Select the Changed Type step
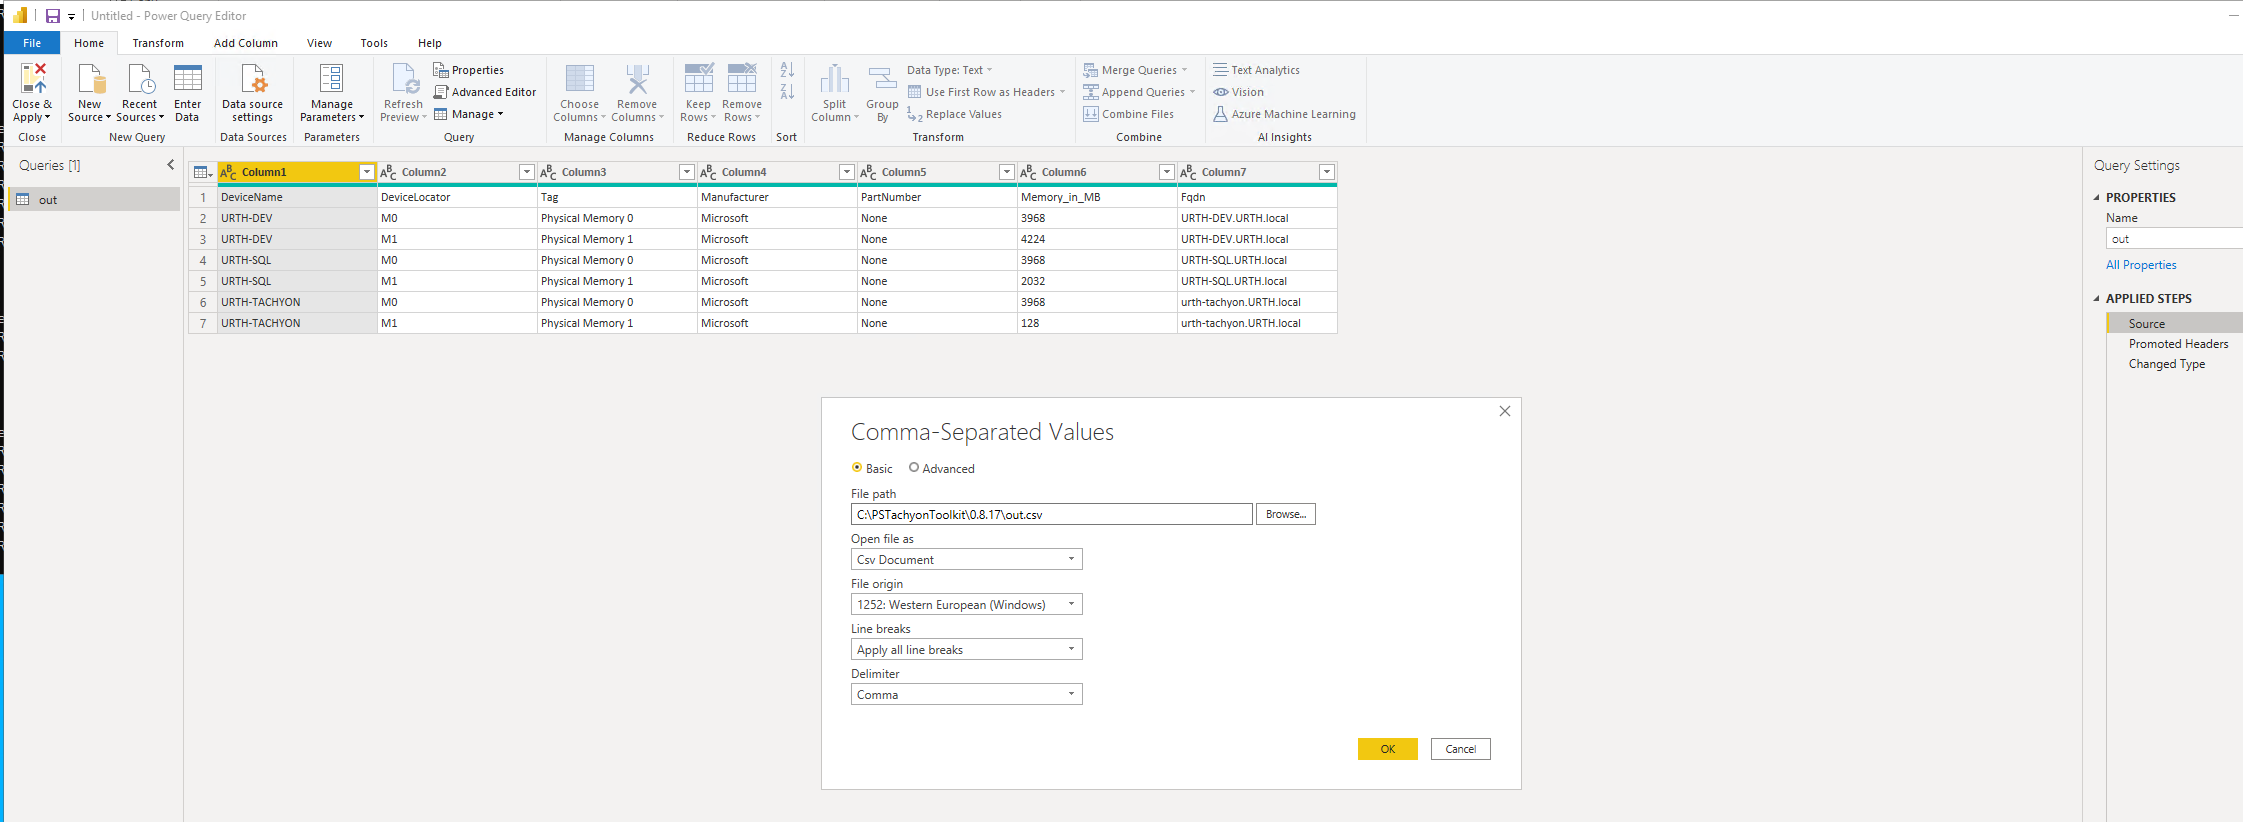This screenshot has width=2243, height=822. (2166, 364)
